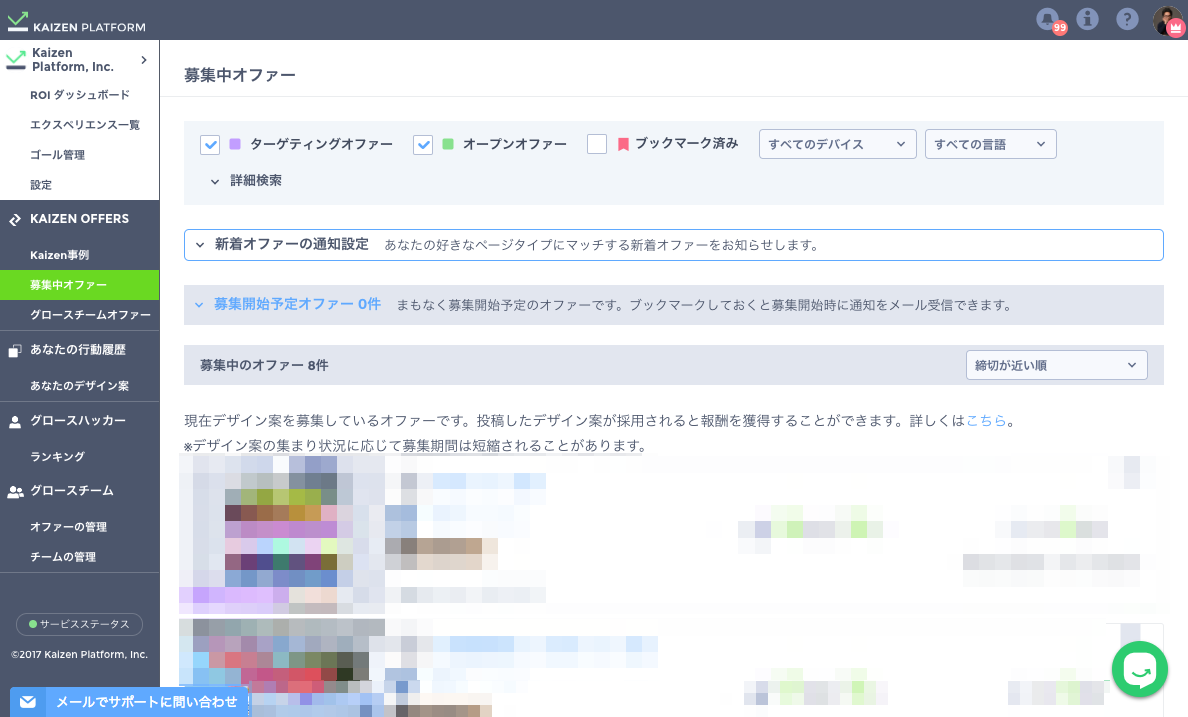Follow the こちら link
This screenshot has height=717, width=1188.
click(986, 421)
